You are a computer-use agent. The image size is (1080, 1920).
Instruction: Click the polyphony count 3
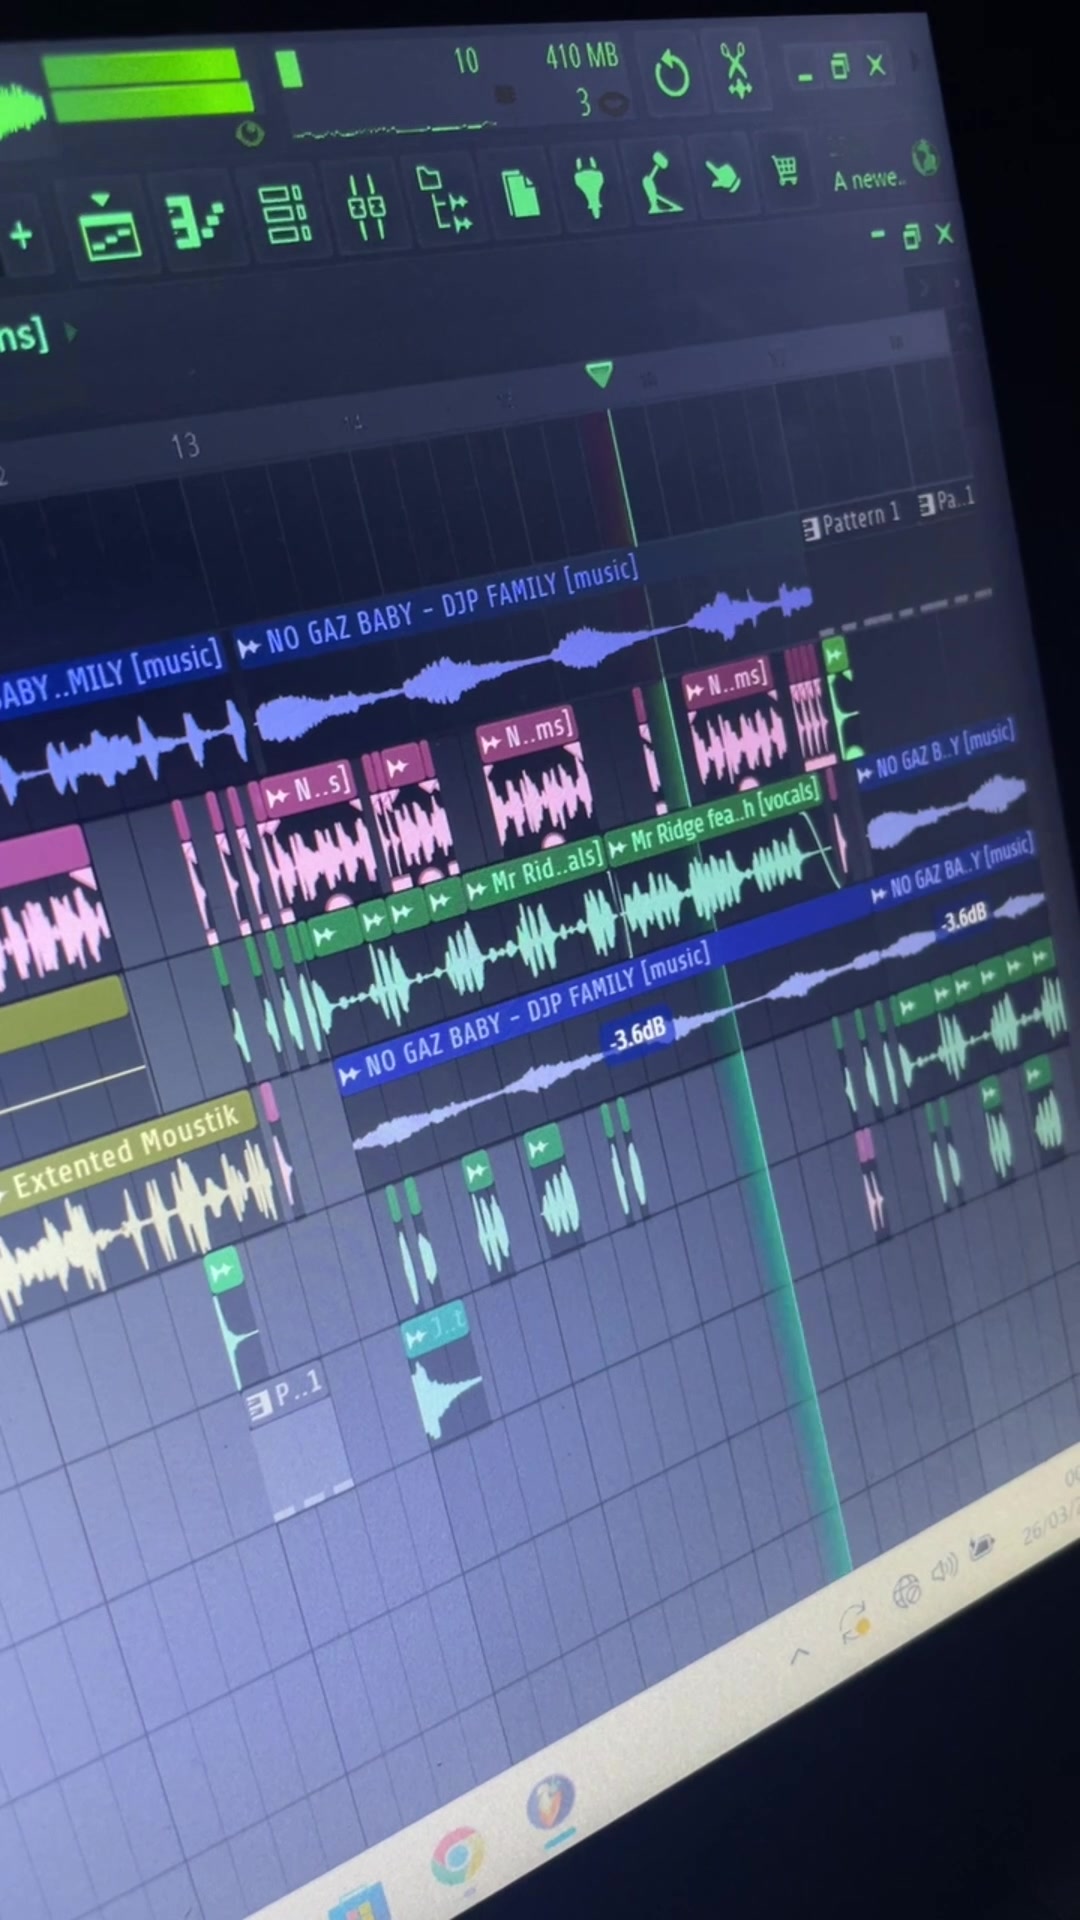coord(583,102)
